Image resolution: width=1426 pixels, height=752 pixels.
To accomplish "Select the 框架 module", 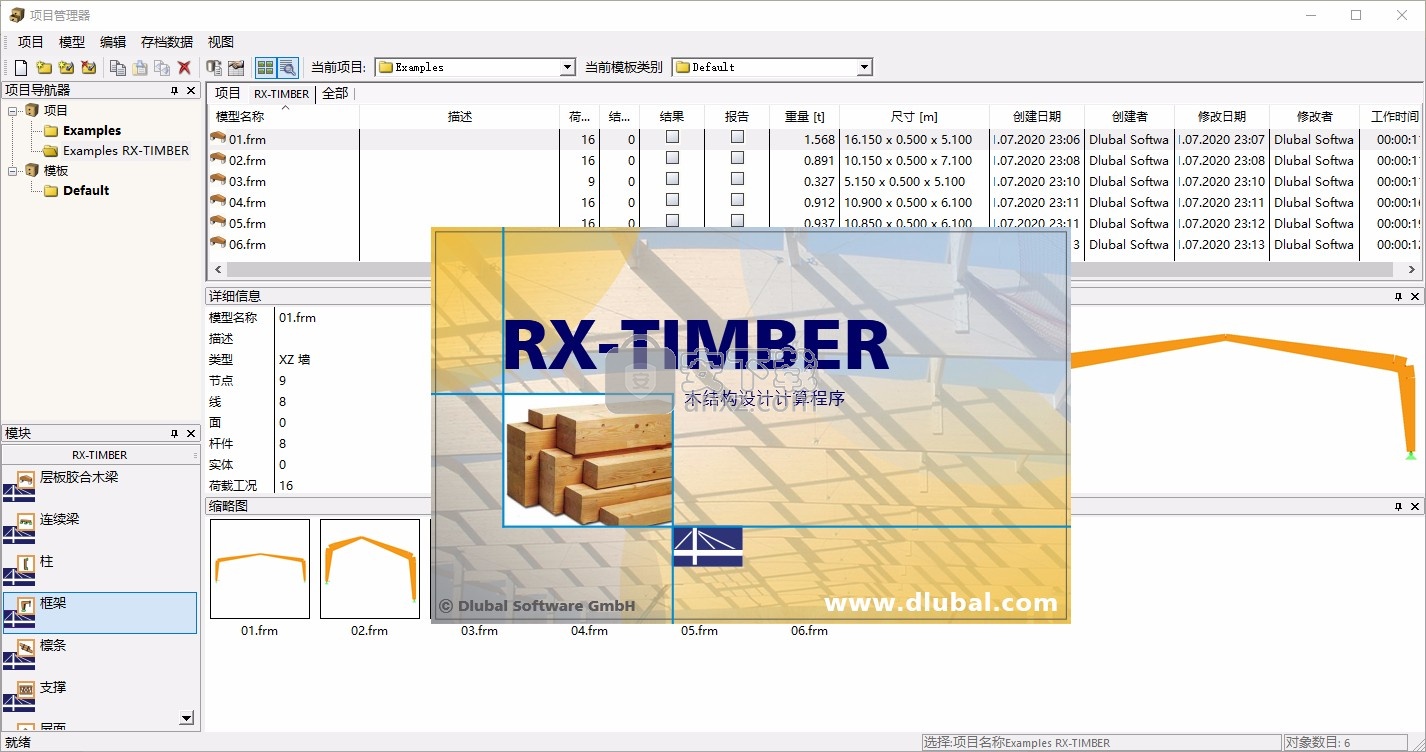I will point(100,612).
